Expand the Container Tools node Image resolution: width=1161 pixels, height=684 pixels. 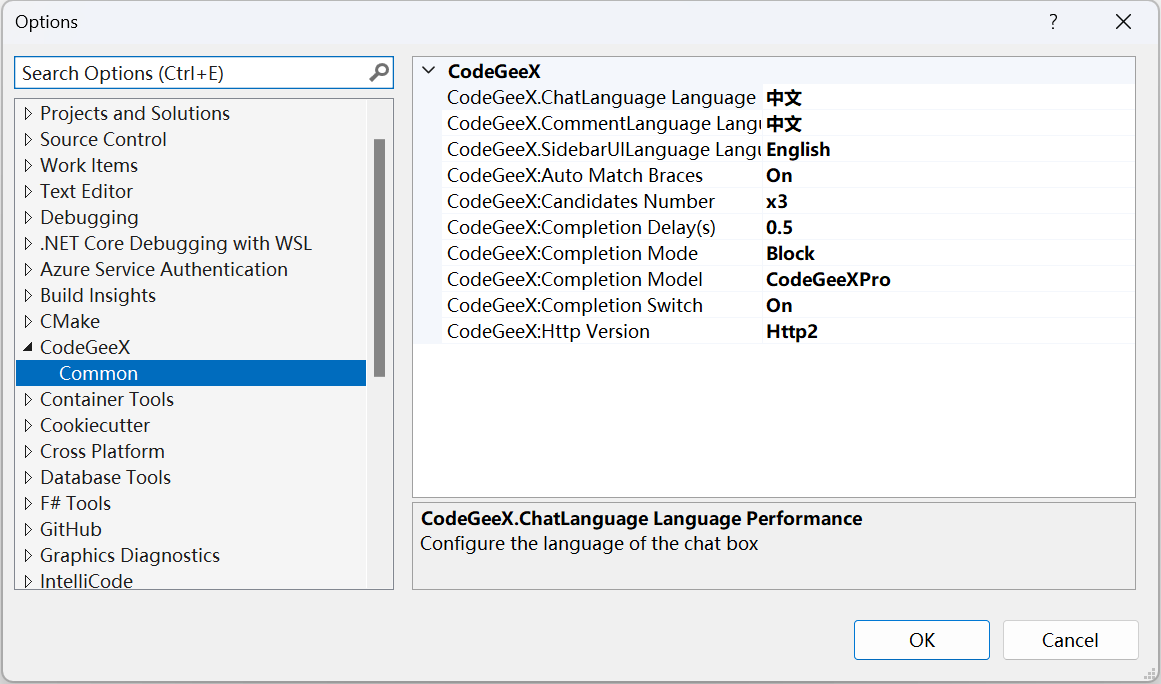coord(28,400)
